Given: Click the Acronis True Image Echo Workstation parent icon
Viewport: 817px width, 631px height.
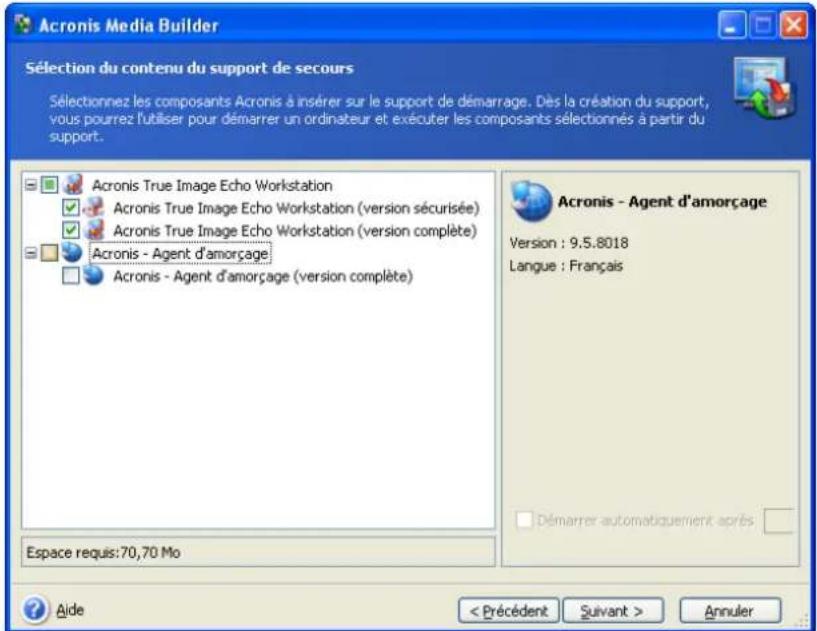Looking at the screenshot, I should (x=73, y=185).
